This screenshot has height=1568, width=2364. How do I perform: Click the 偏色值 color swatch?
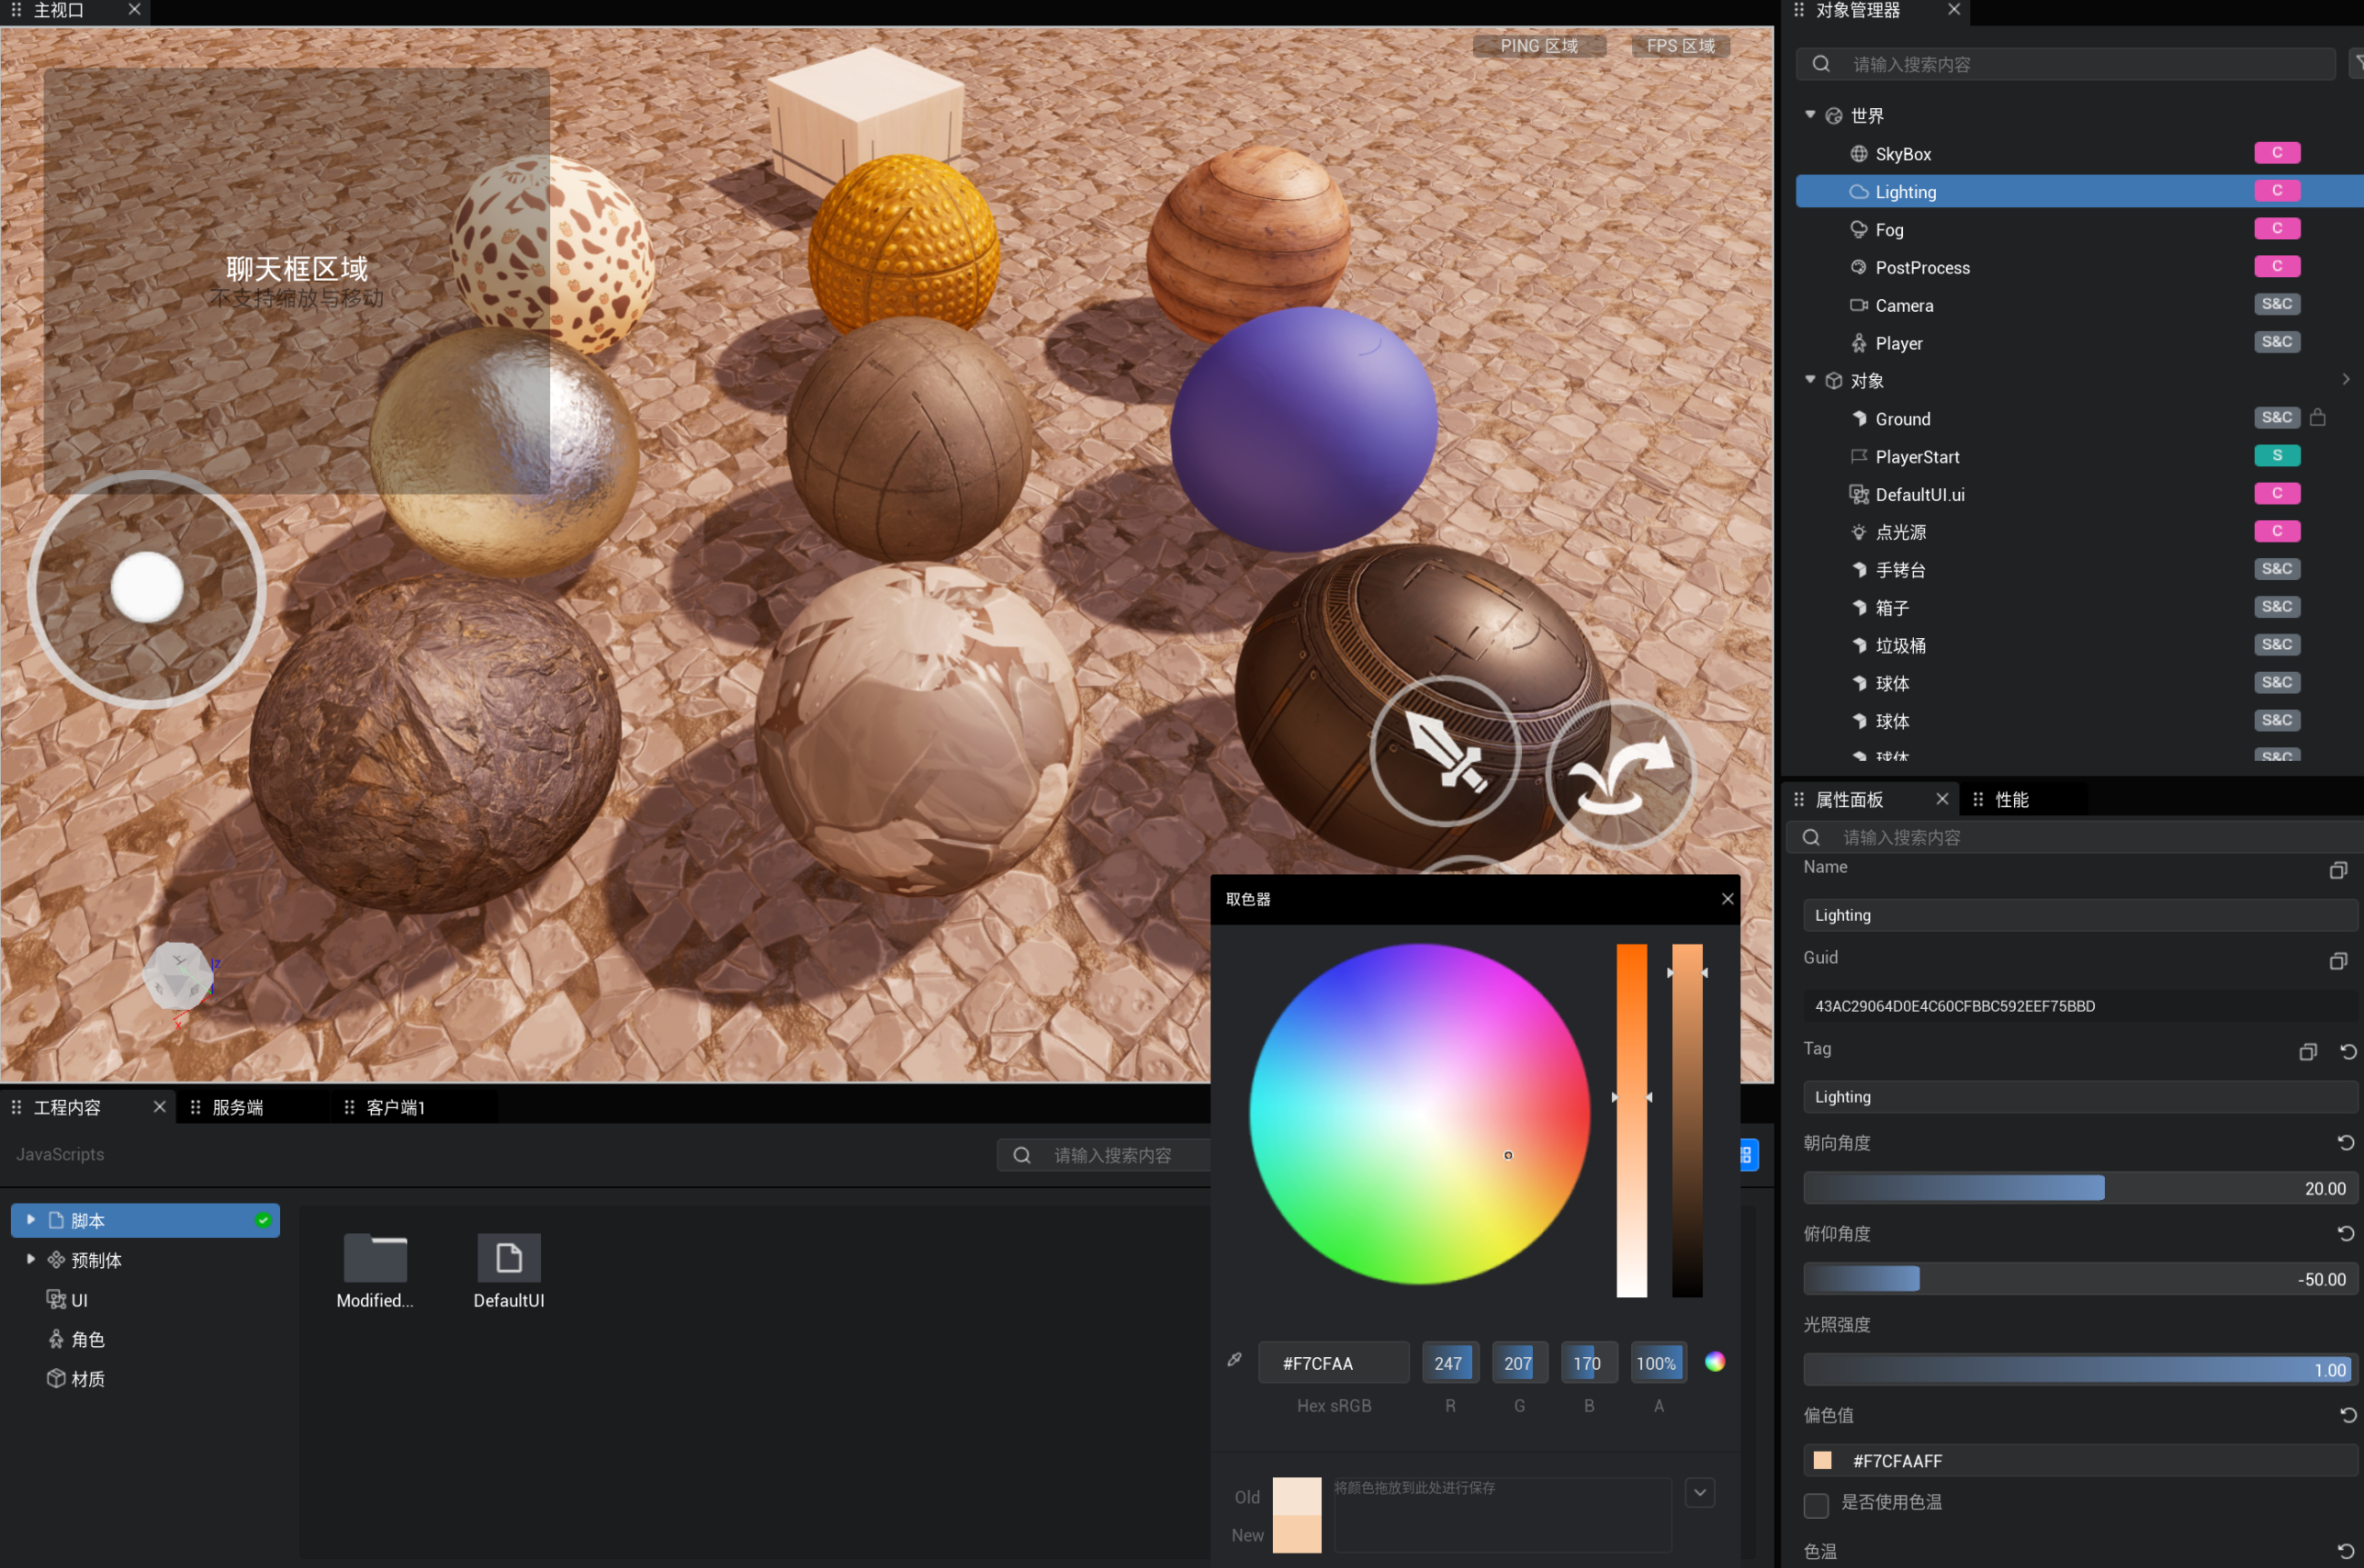pyautogui.click(x=1823, y=1460)
